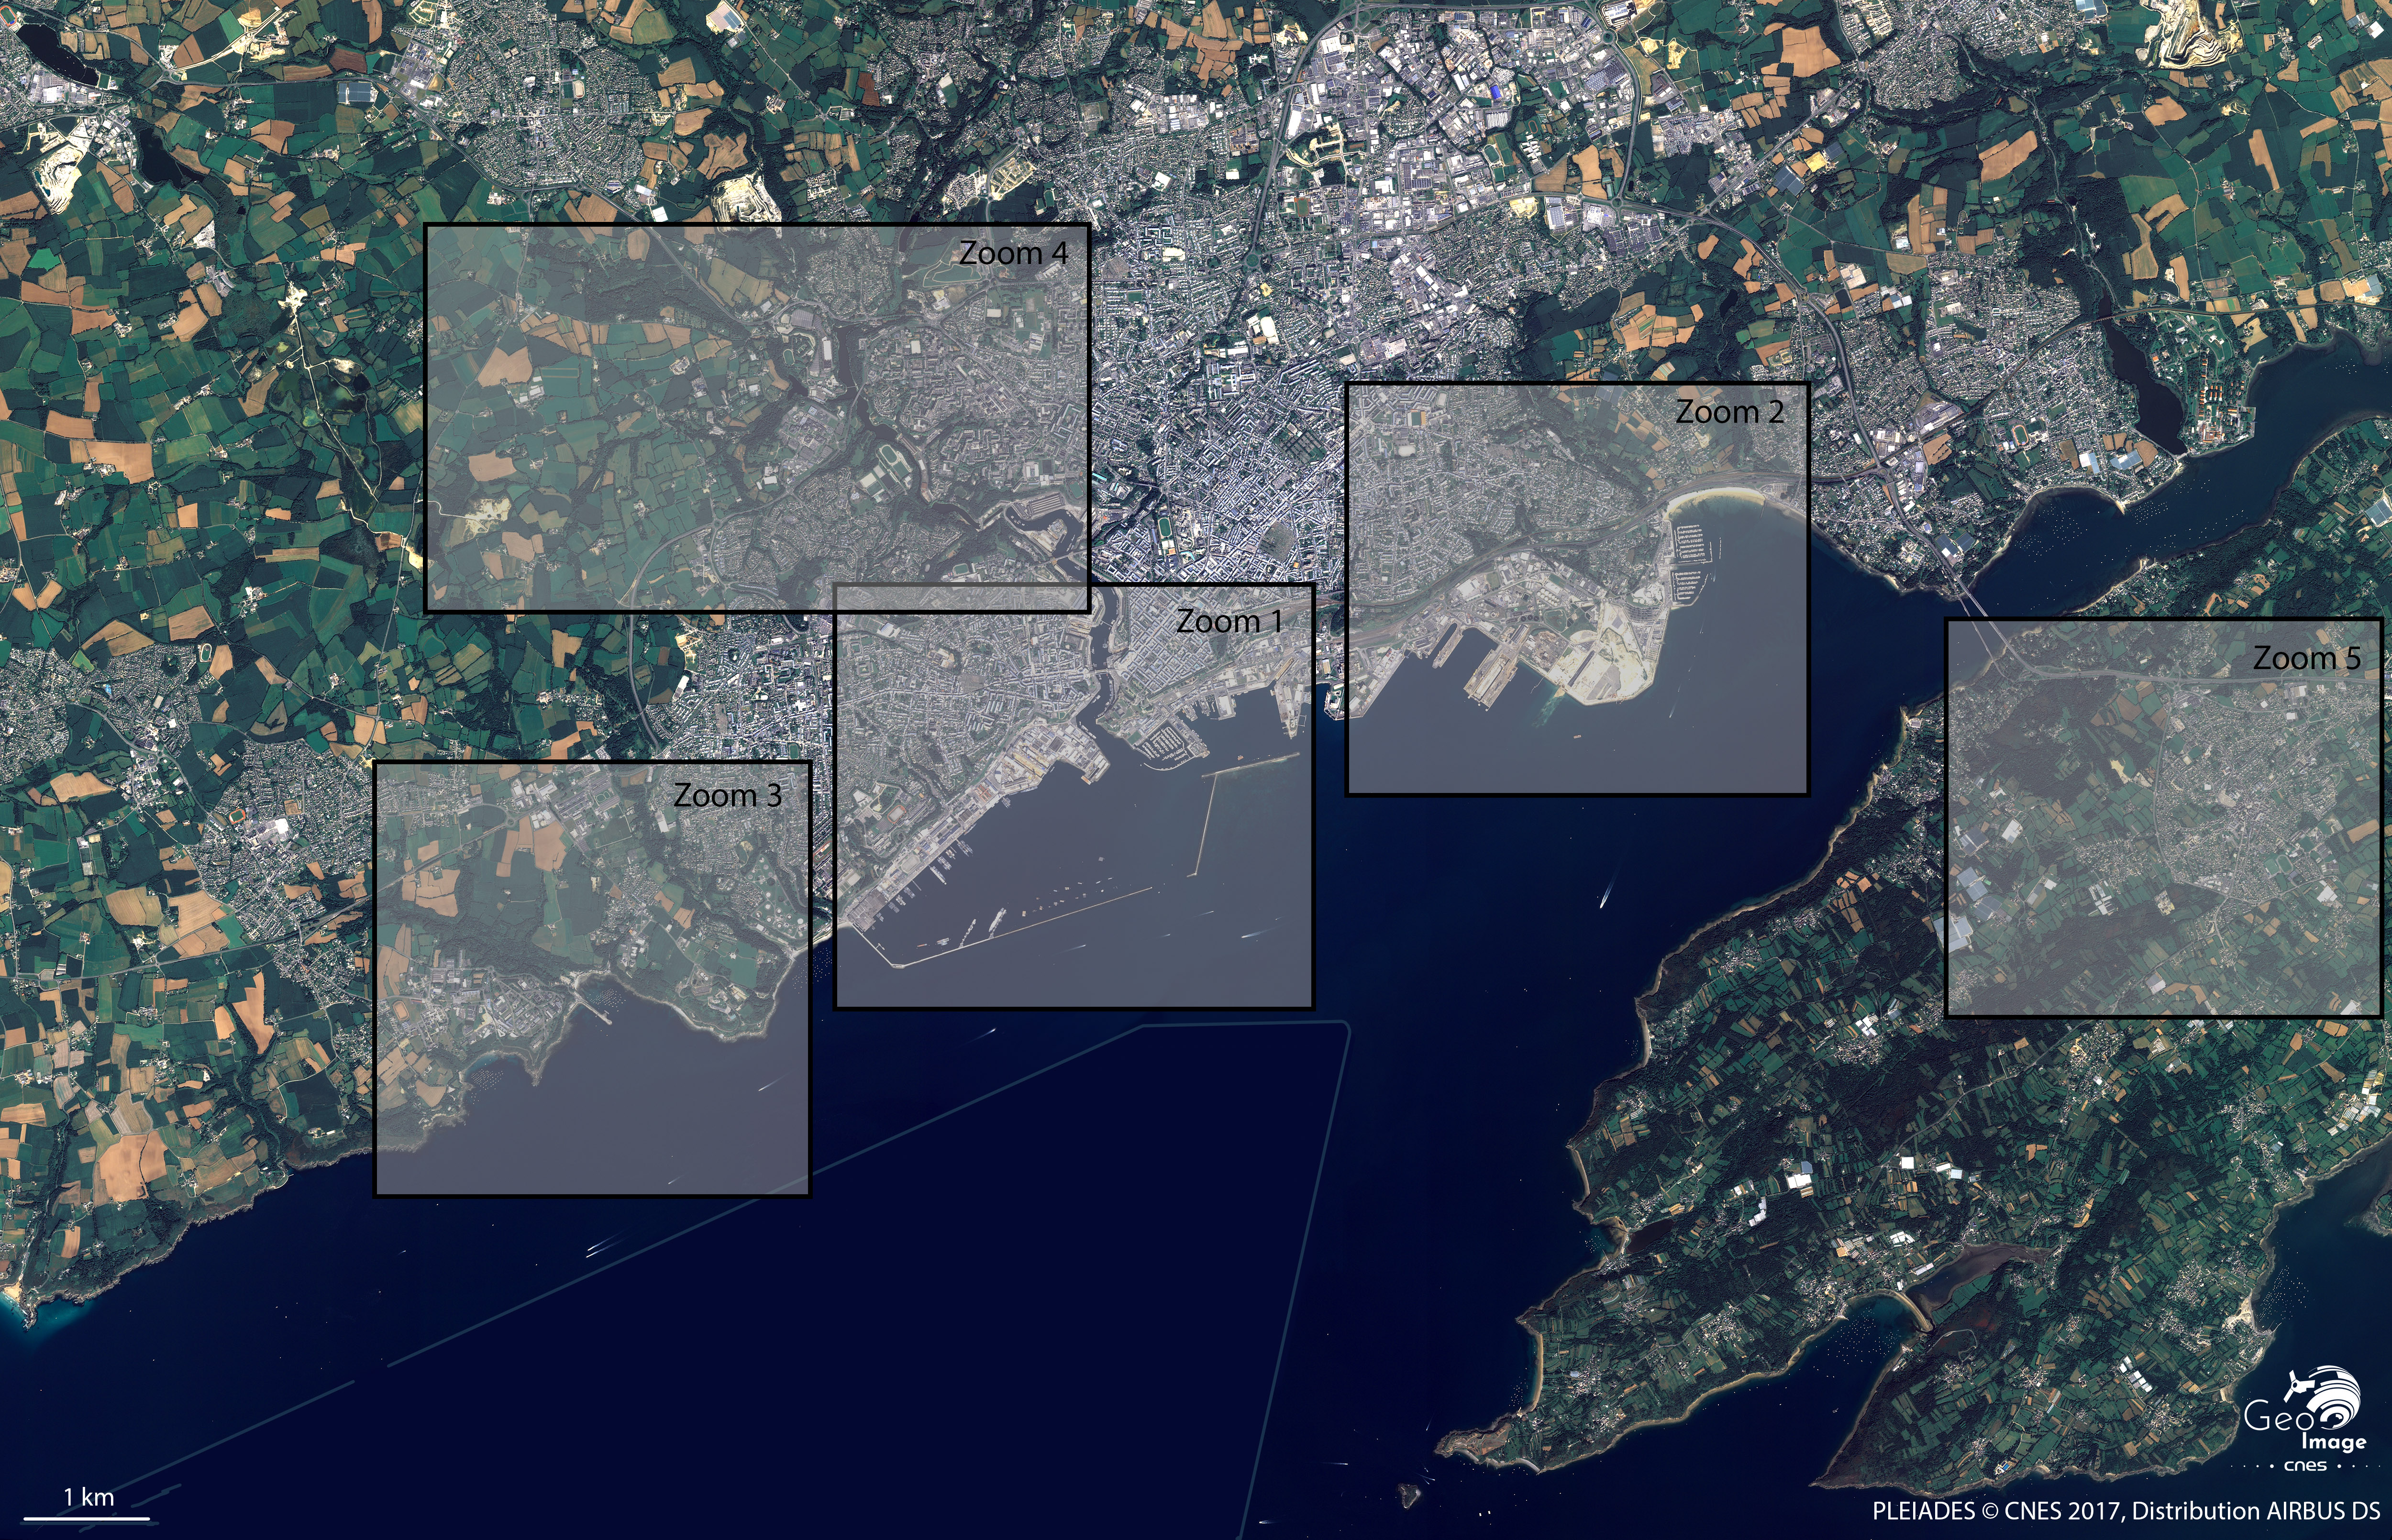Click the GeoImage logo
This screenshot has height=1540, width=2392.
tap(2310, 1410)
